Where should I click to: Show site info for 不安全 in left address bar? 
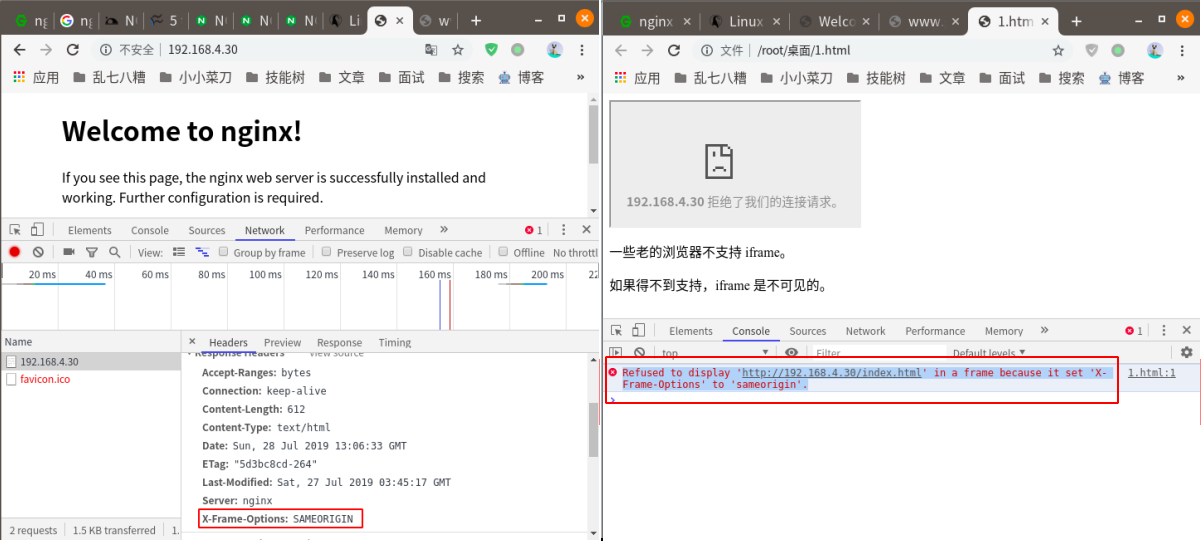128,50
